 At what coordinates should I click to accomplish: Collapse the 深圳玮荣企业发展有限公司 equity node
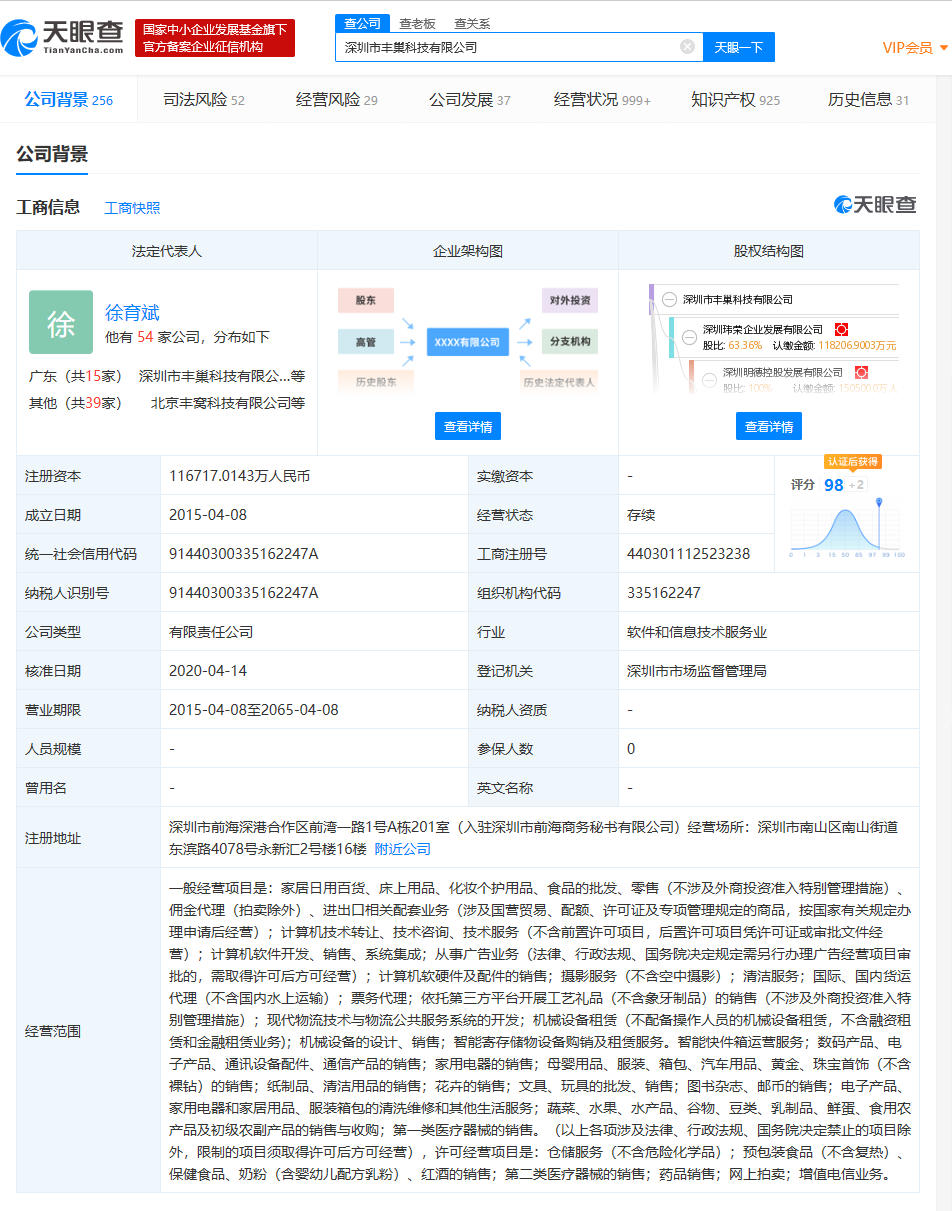click(x=688, y=337)
